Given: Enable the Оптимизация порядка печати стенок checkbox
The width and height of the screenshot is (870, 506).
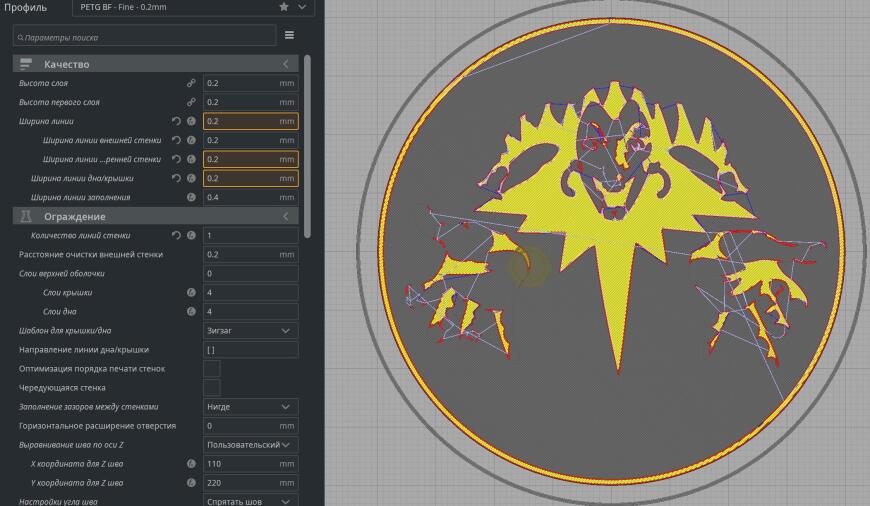Looking at the screenshot, I should pos(211,368).
